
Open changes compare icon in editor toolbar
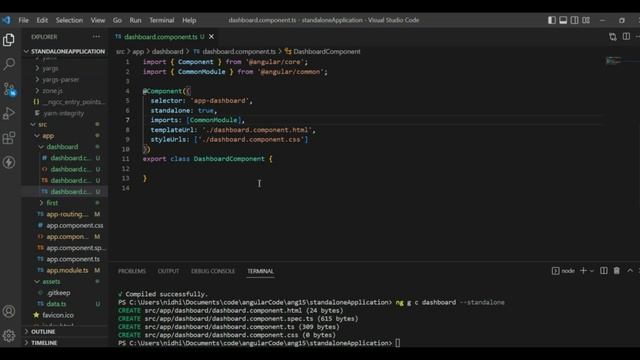[x=613, y=37]
